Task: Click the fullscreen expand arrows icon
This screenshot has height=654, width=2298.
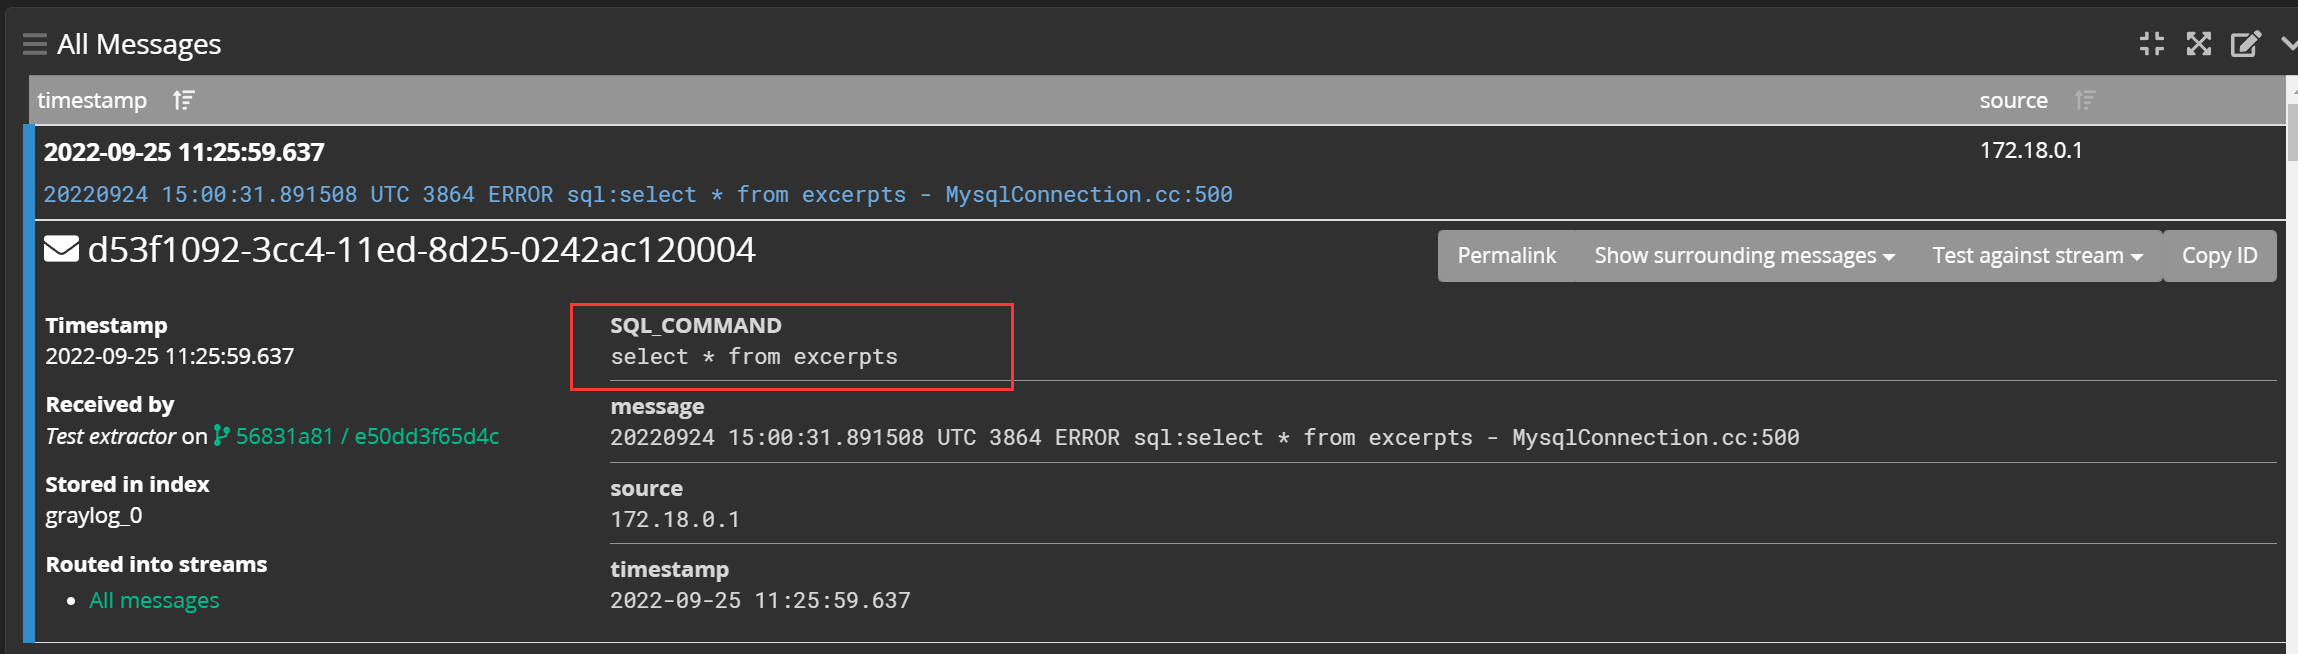Action: tap(2198, 44)
